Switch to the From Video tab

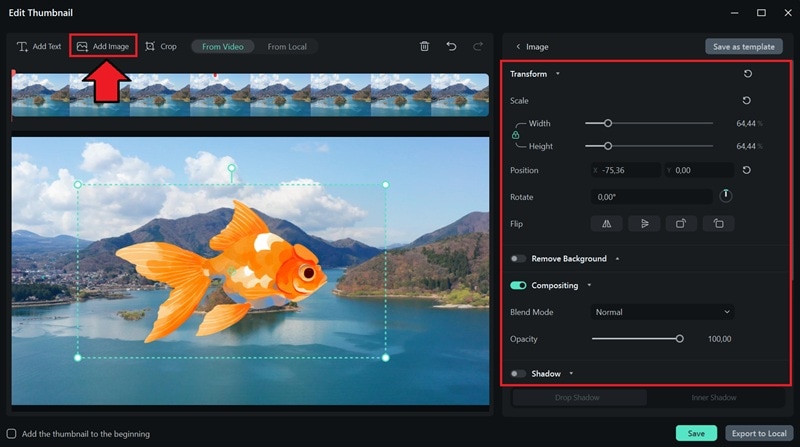click(222, 46)
